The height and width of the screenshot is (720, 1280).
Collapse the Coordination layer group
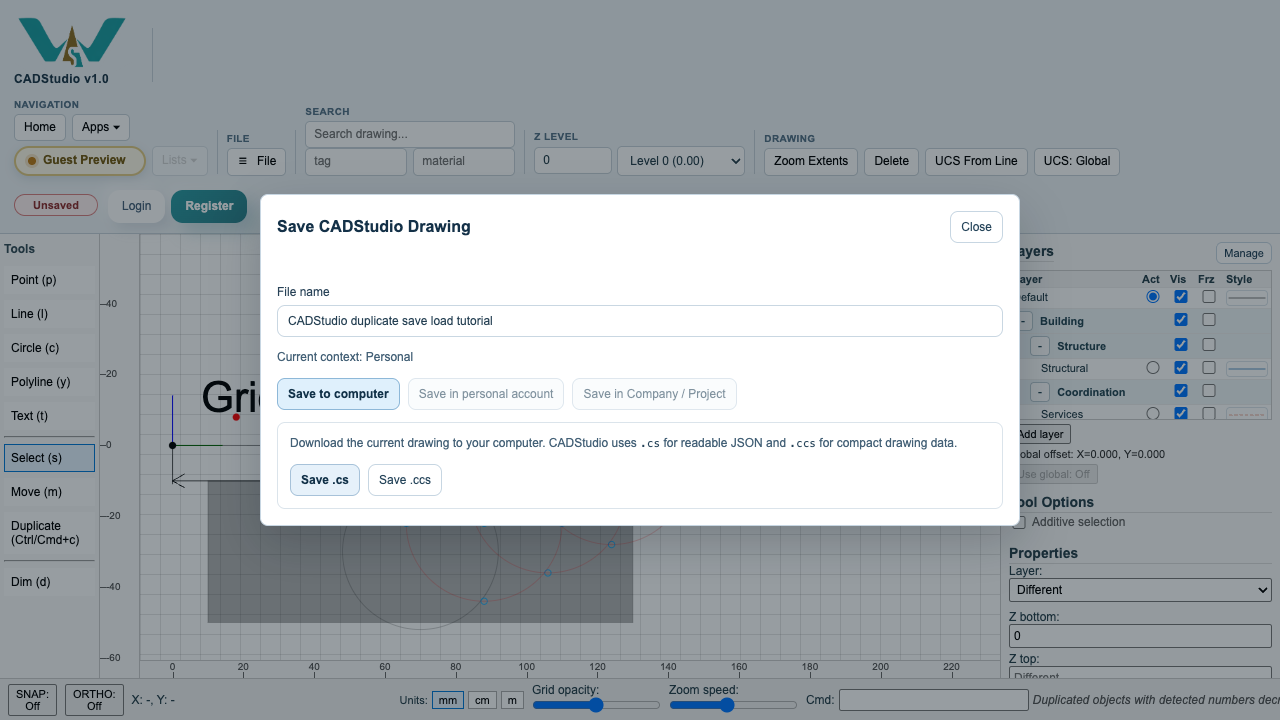1040,392
